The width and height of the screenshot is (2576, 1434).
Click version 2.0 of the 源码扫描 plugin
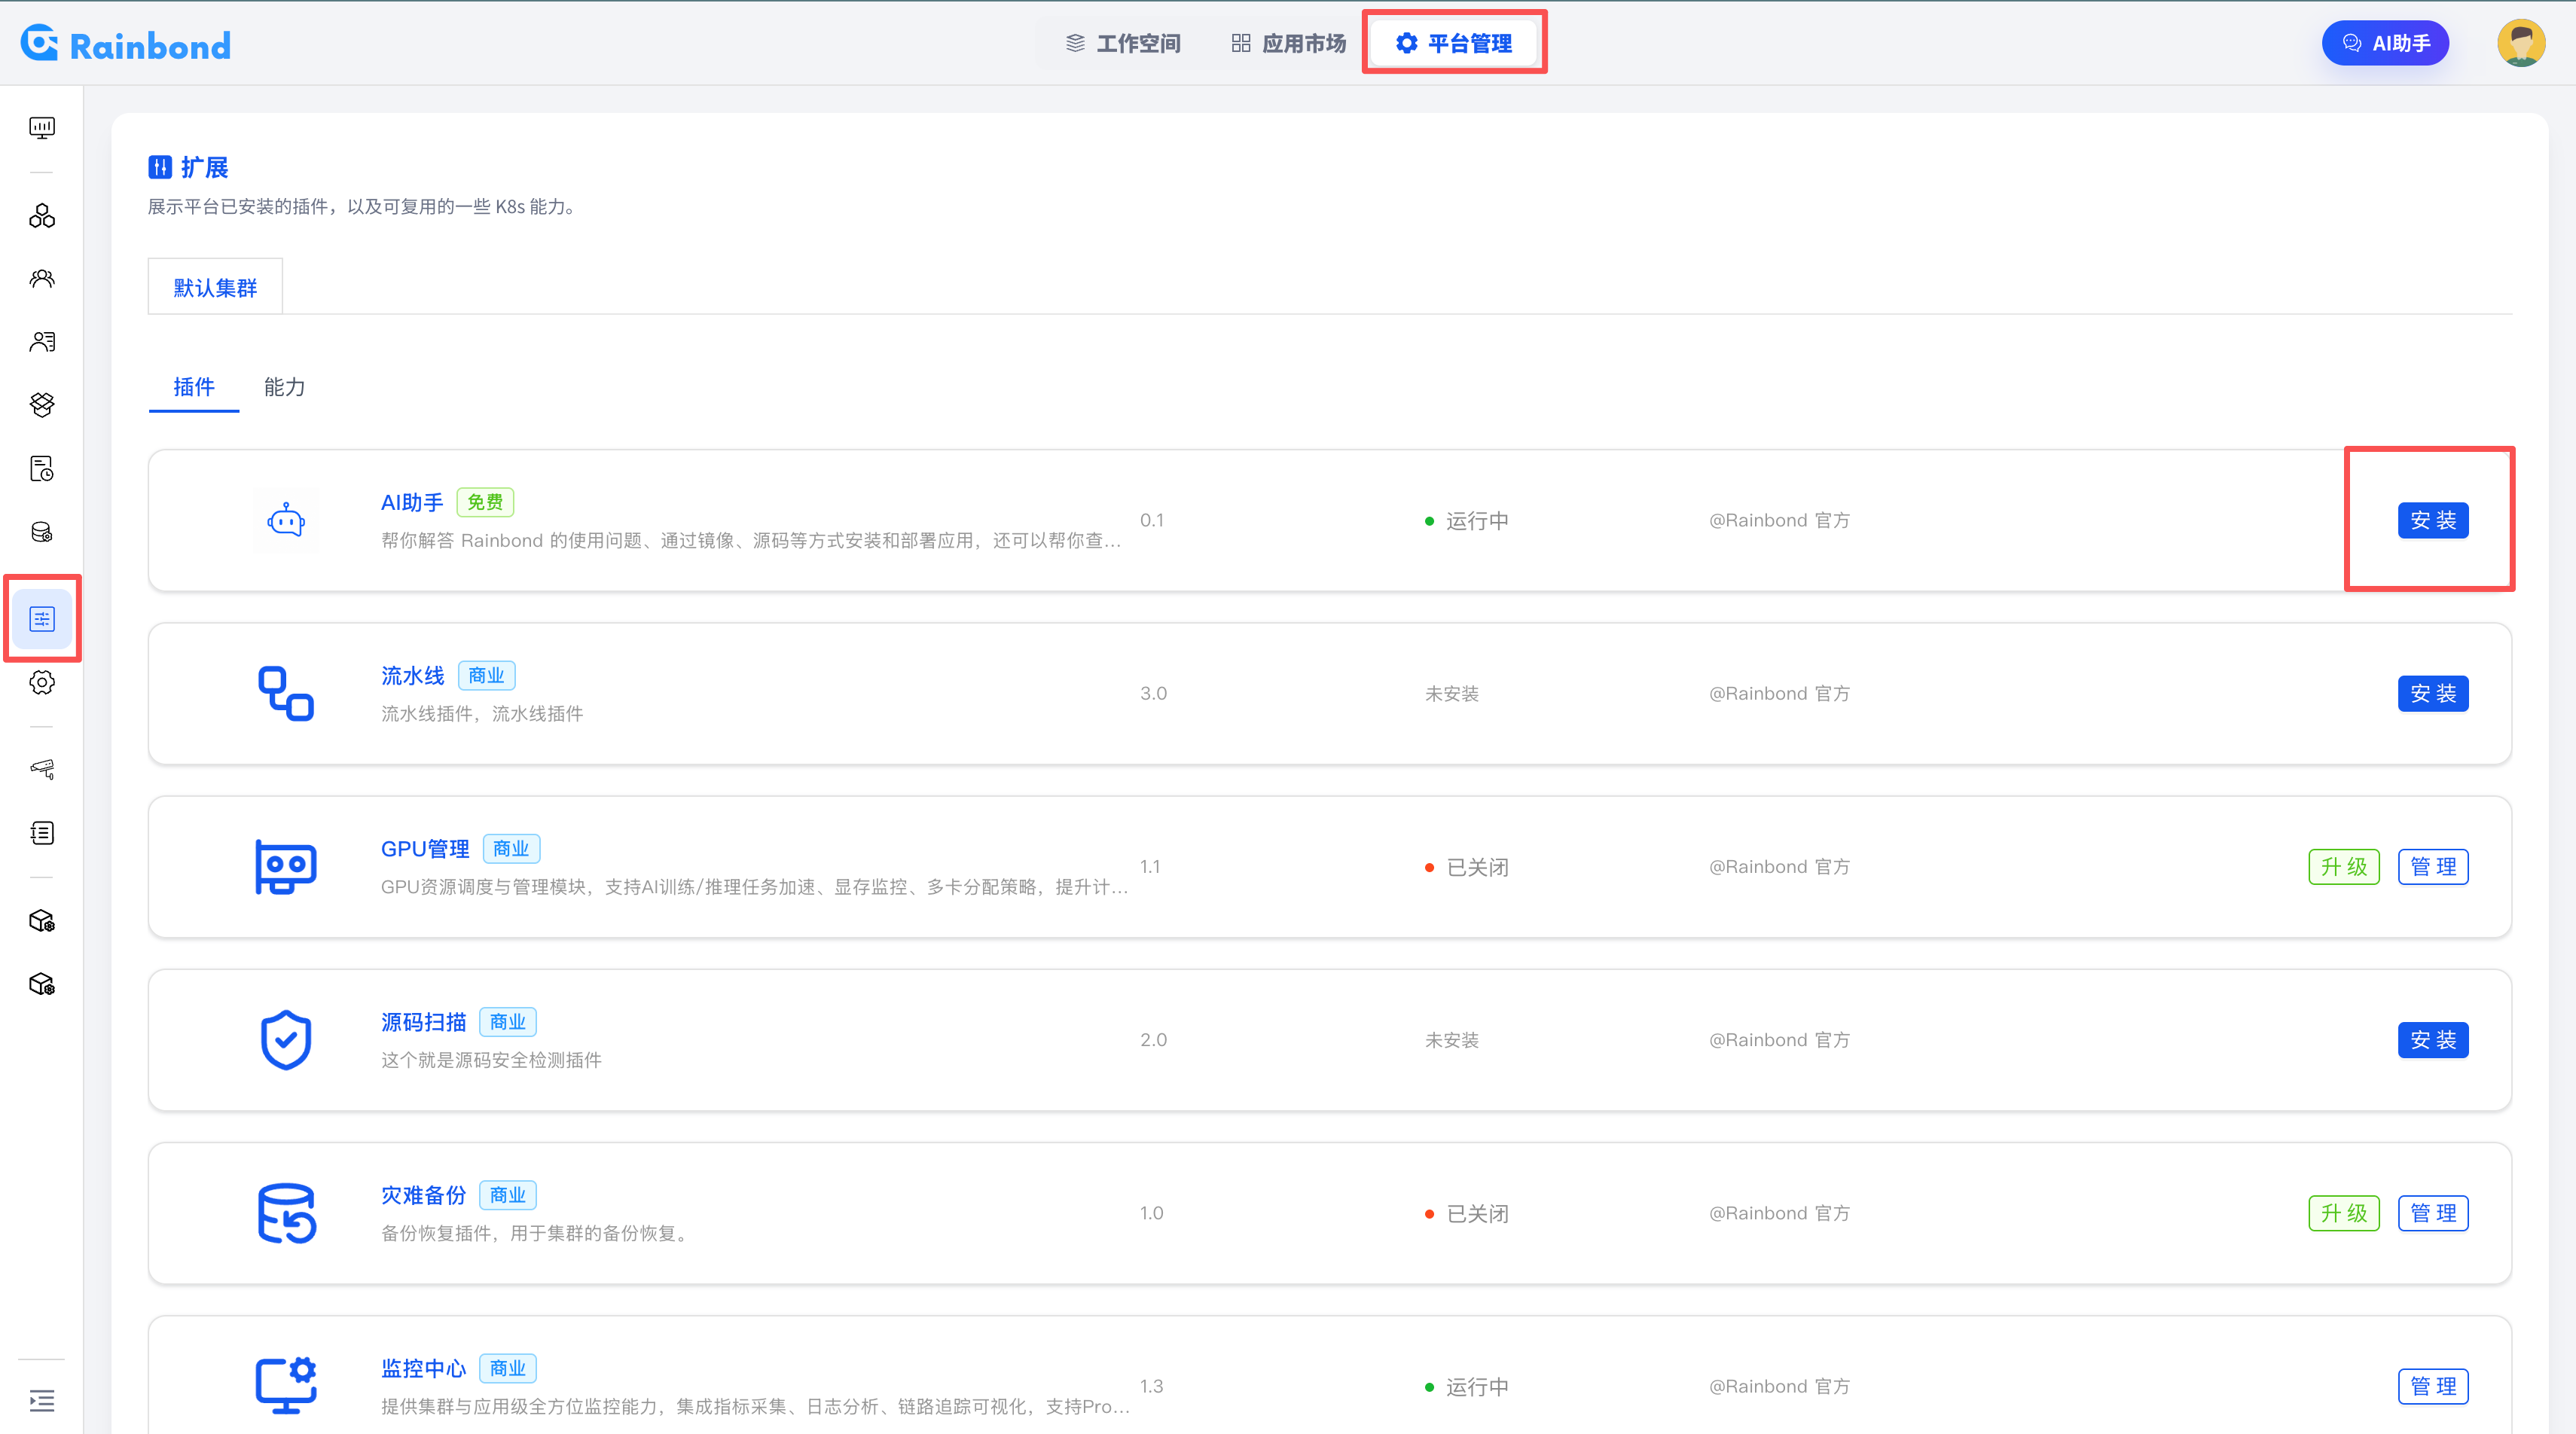1153,1039
